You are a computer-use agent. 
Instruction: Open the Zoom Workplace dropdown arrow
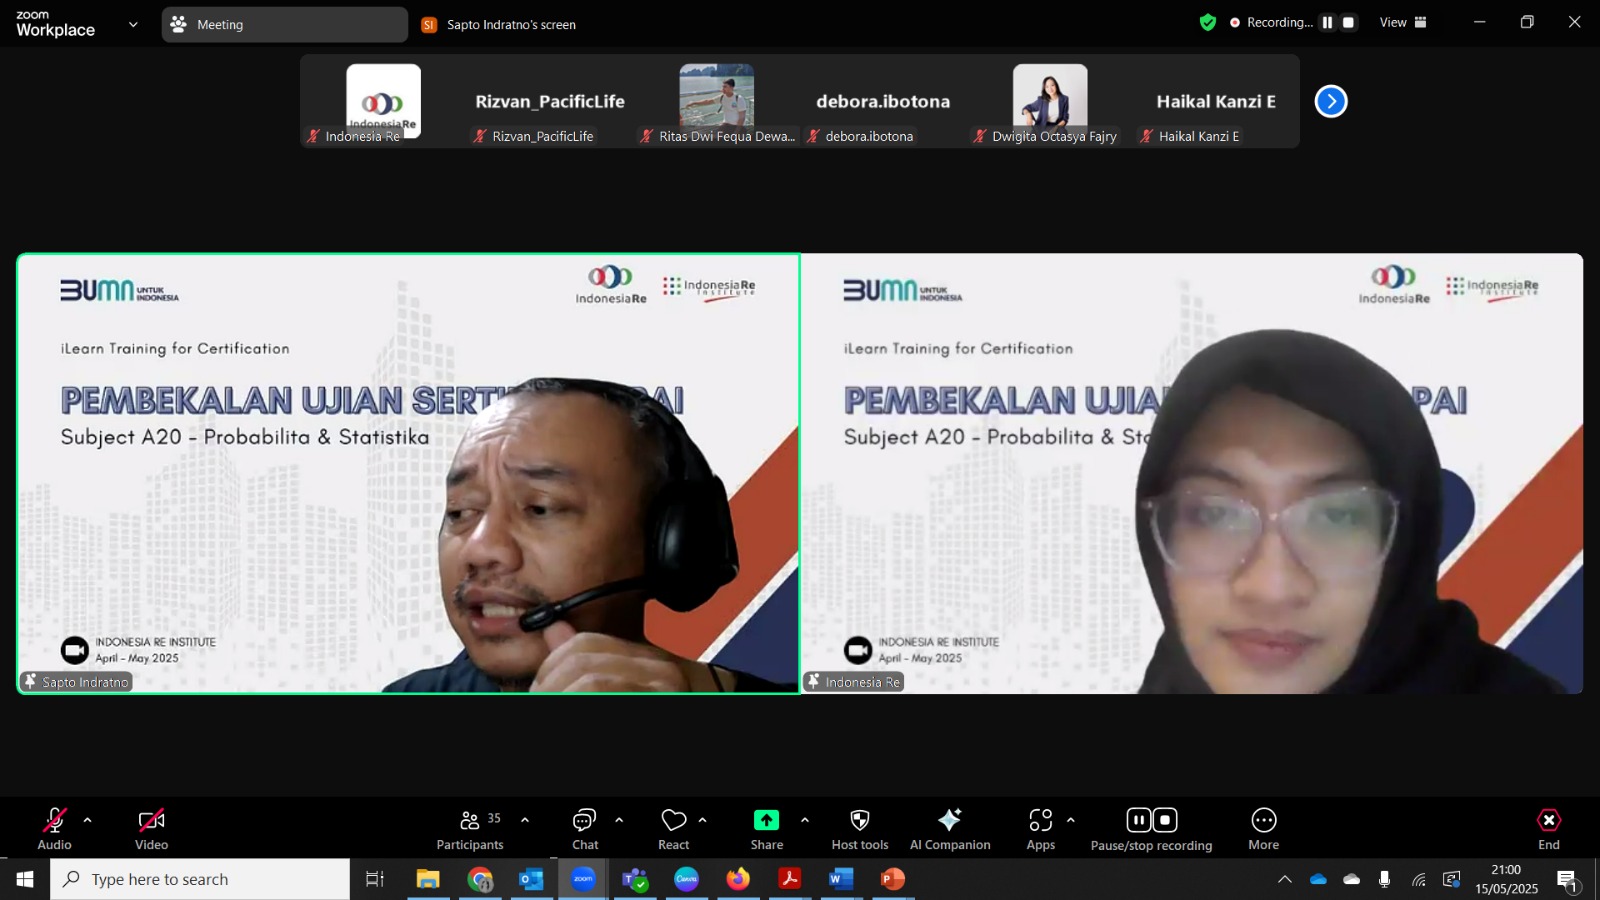tap(133, 24)
